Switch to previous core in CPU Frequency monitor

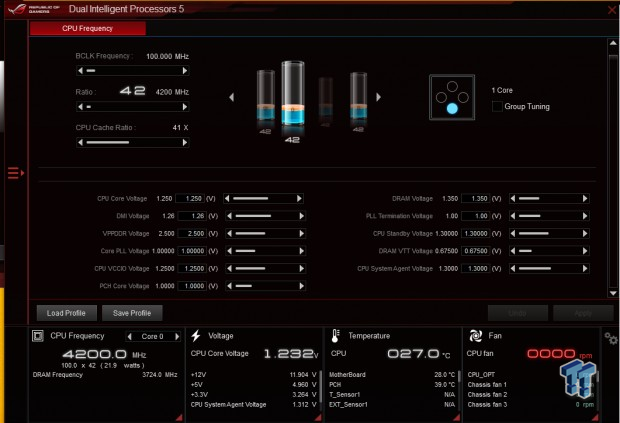pos(130,336)
